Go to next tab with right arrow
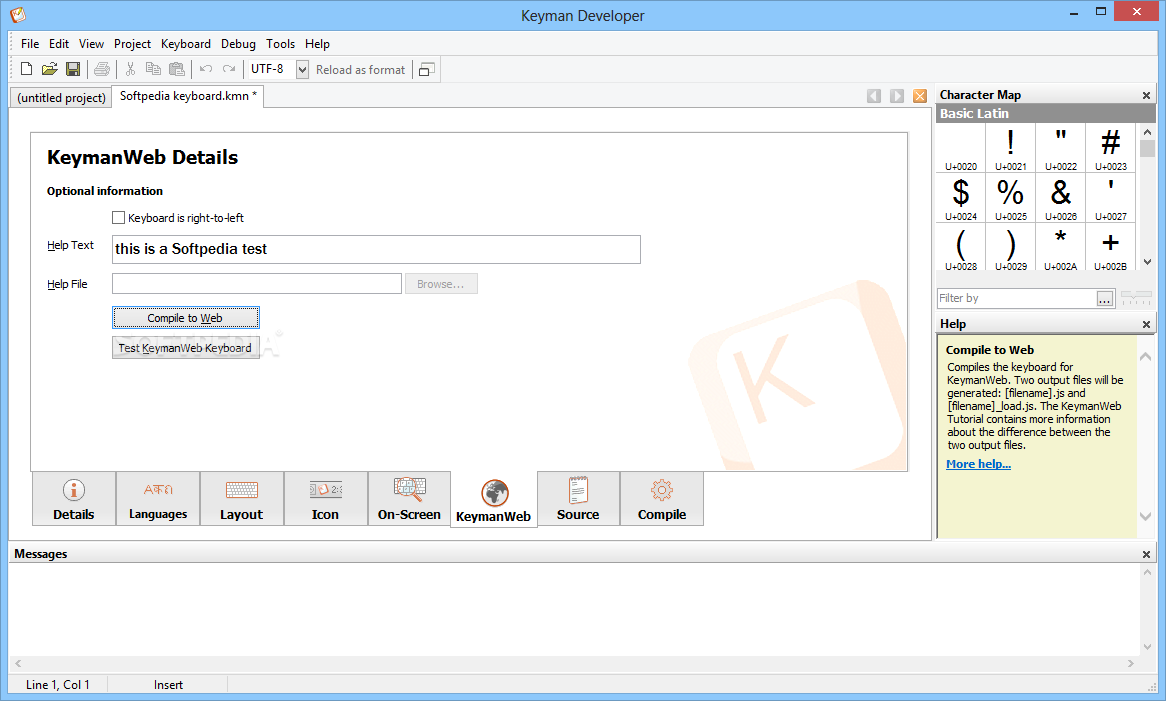 897,96
